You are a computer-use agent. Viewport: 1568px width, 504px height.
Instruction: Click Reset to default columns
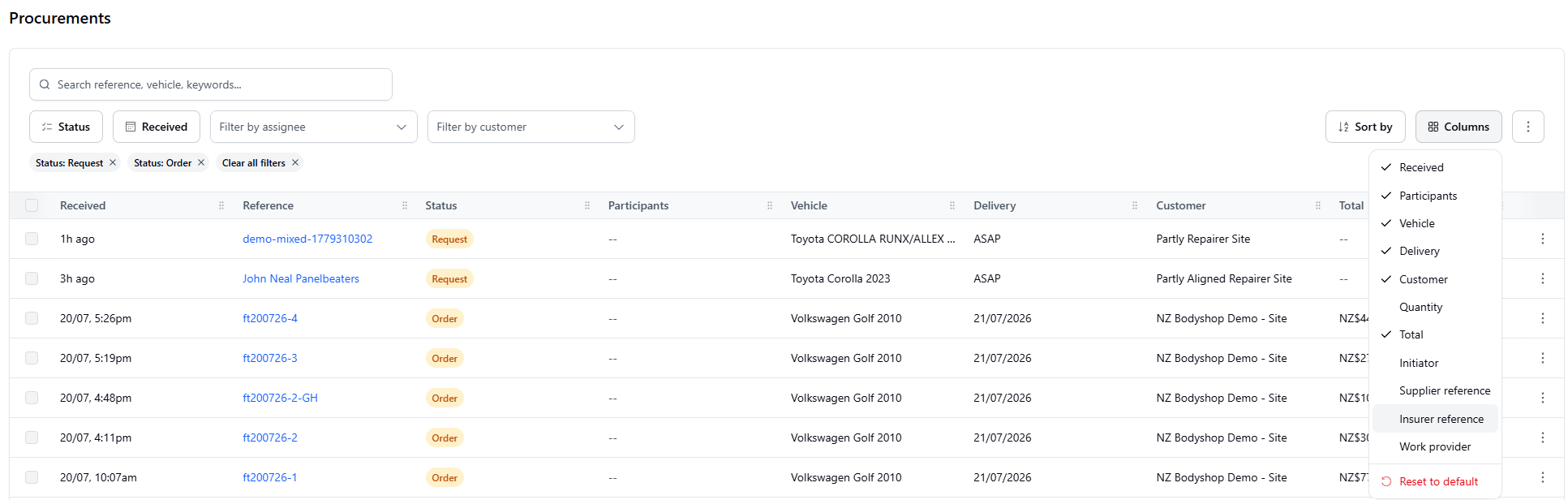click(1435, 482)
